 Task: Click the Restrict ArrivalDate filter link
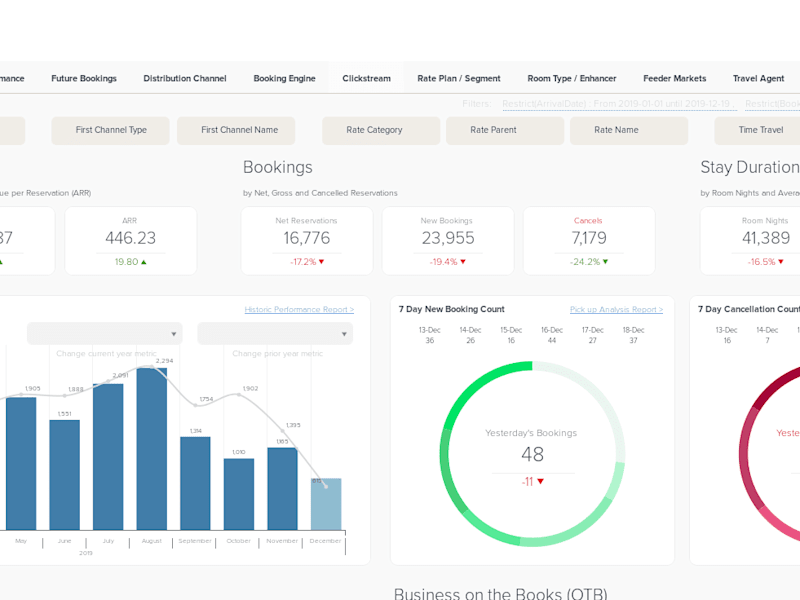(x=619, y=104)
